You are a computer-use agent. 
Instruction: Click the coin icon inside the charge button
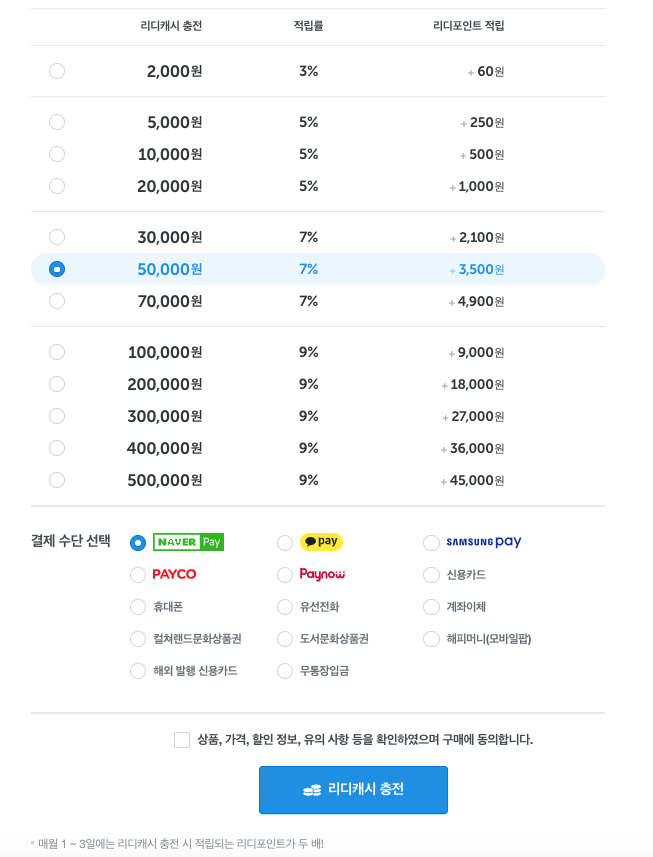point(315,789)
